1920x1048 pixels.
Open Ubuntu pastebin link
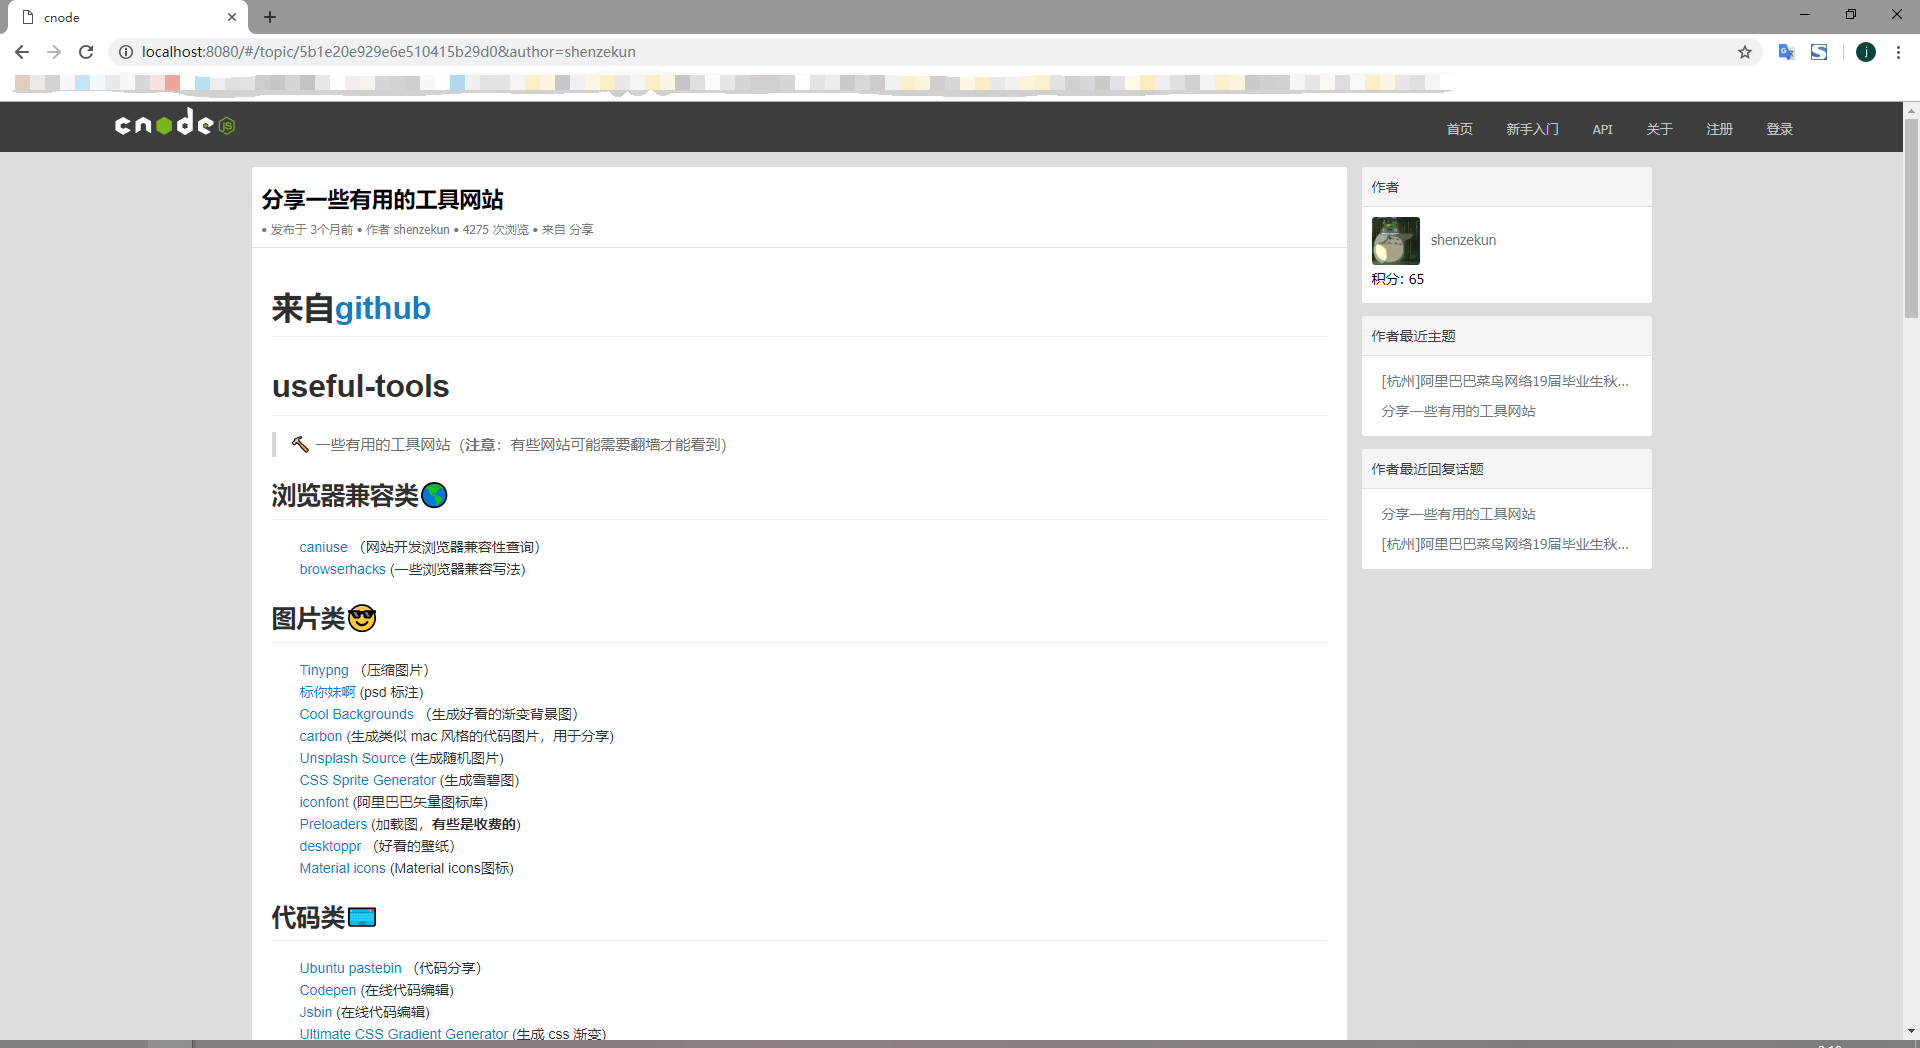[350, 968]
